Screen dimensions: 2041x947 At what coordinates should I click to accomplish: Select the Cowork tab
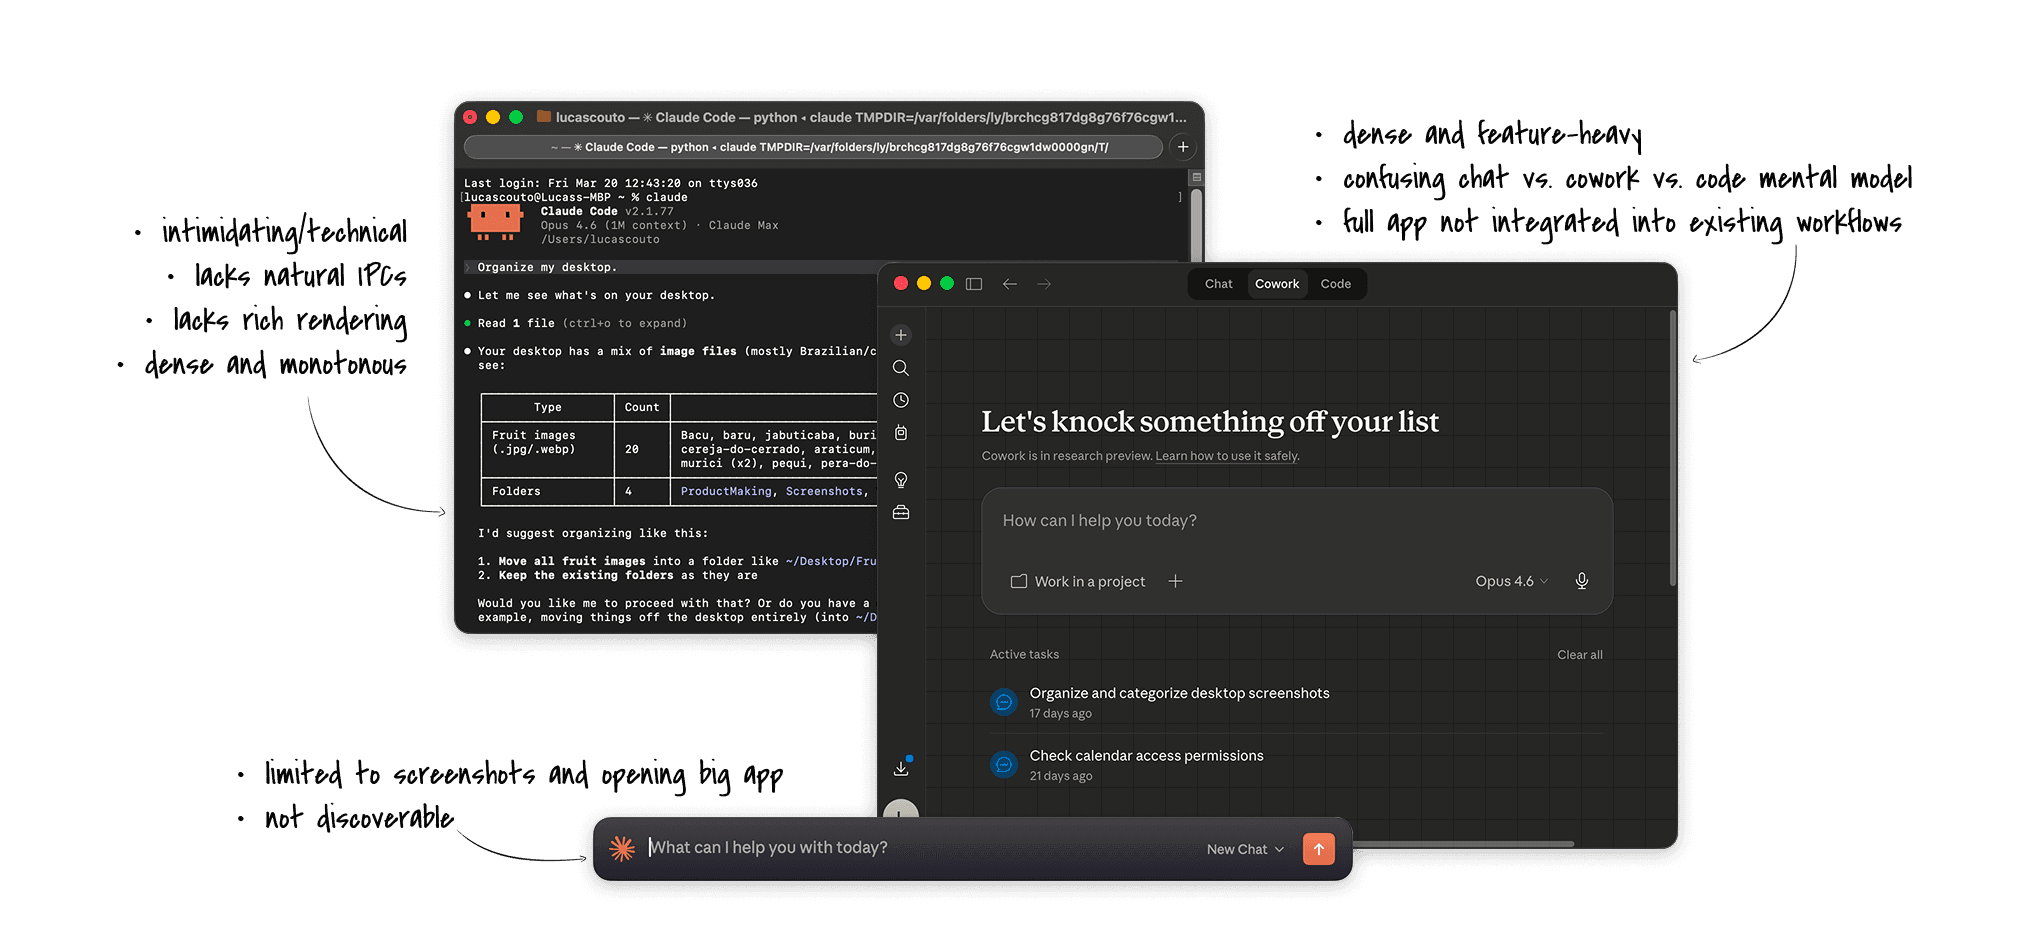point(1277,284)
